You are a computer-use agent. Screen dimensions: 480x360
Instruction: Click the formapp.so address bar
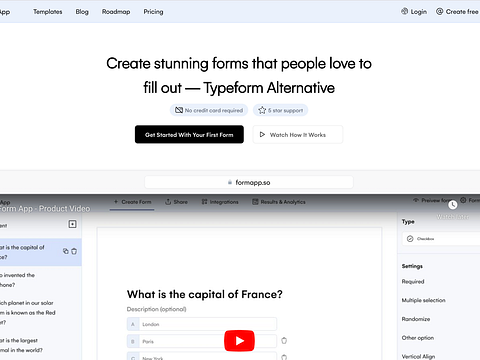(x=249, y=182)
